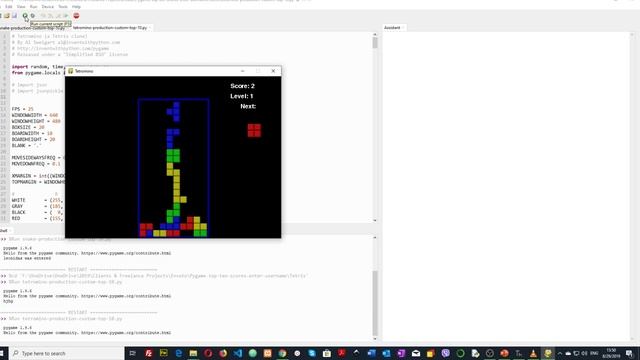Switch to the snake-production-custom-top-10.py tab
Viewport: 640px width, 360px height.
coord(32,28)
